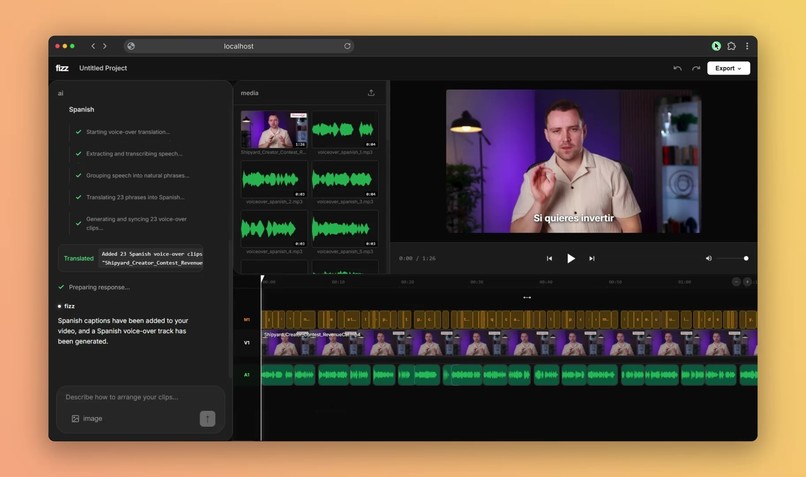
Task: Select the A1 audio track label
Action: click(247, 375)
